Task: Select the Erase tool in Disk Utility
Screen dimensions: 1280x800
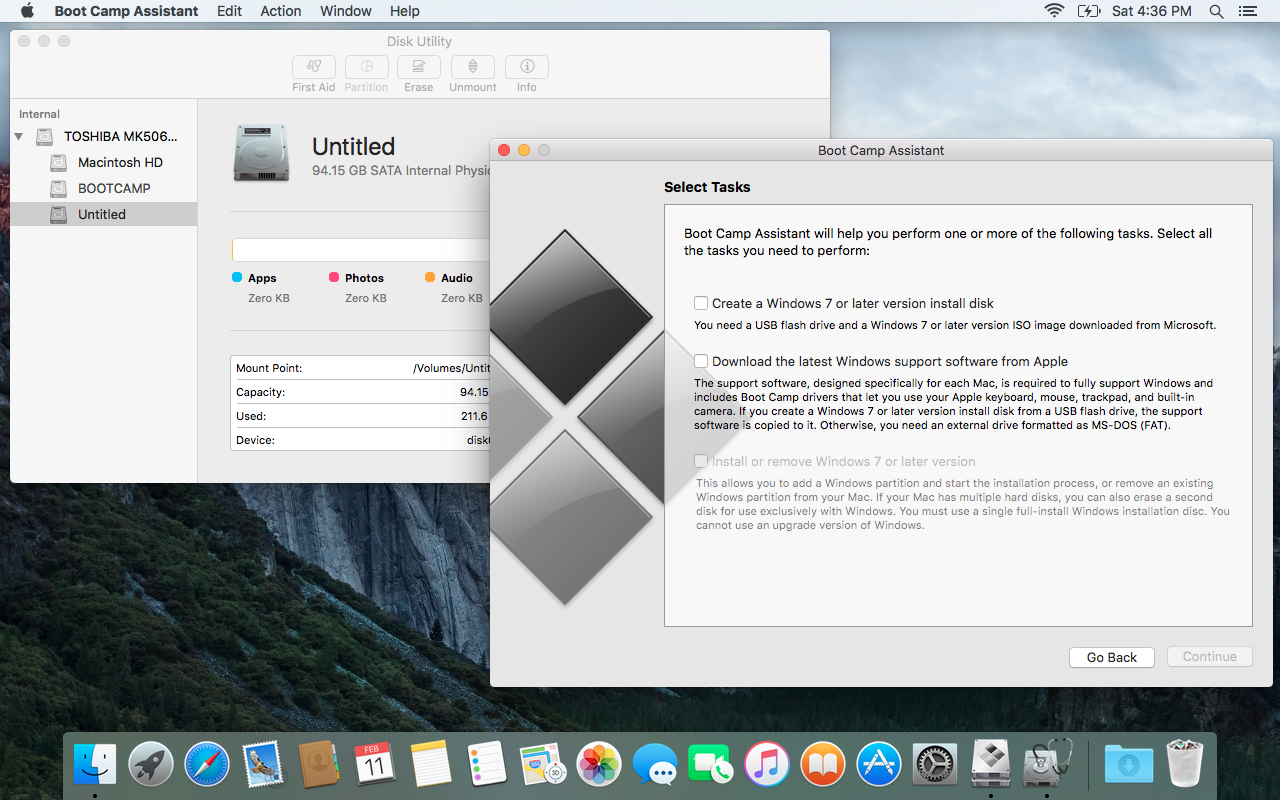Action: [x=418, y=66]
